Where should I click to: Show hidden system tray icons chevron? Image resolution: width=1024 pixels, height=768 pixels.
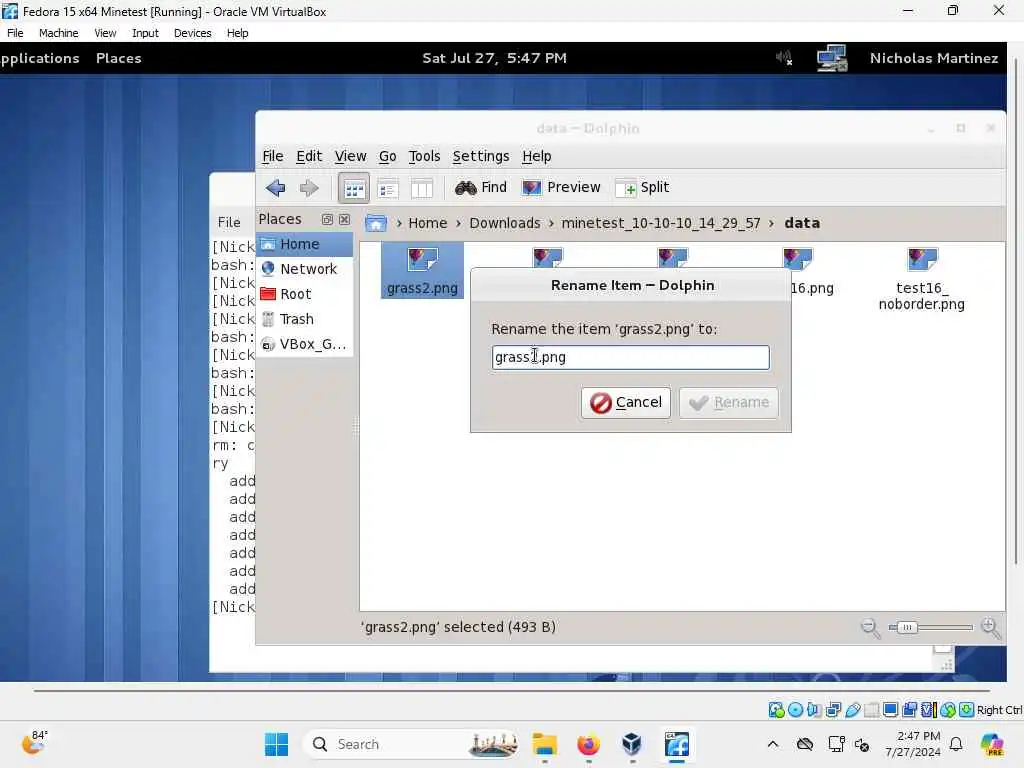773,744
